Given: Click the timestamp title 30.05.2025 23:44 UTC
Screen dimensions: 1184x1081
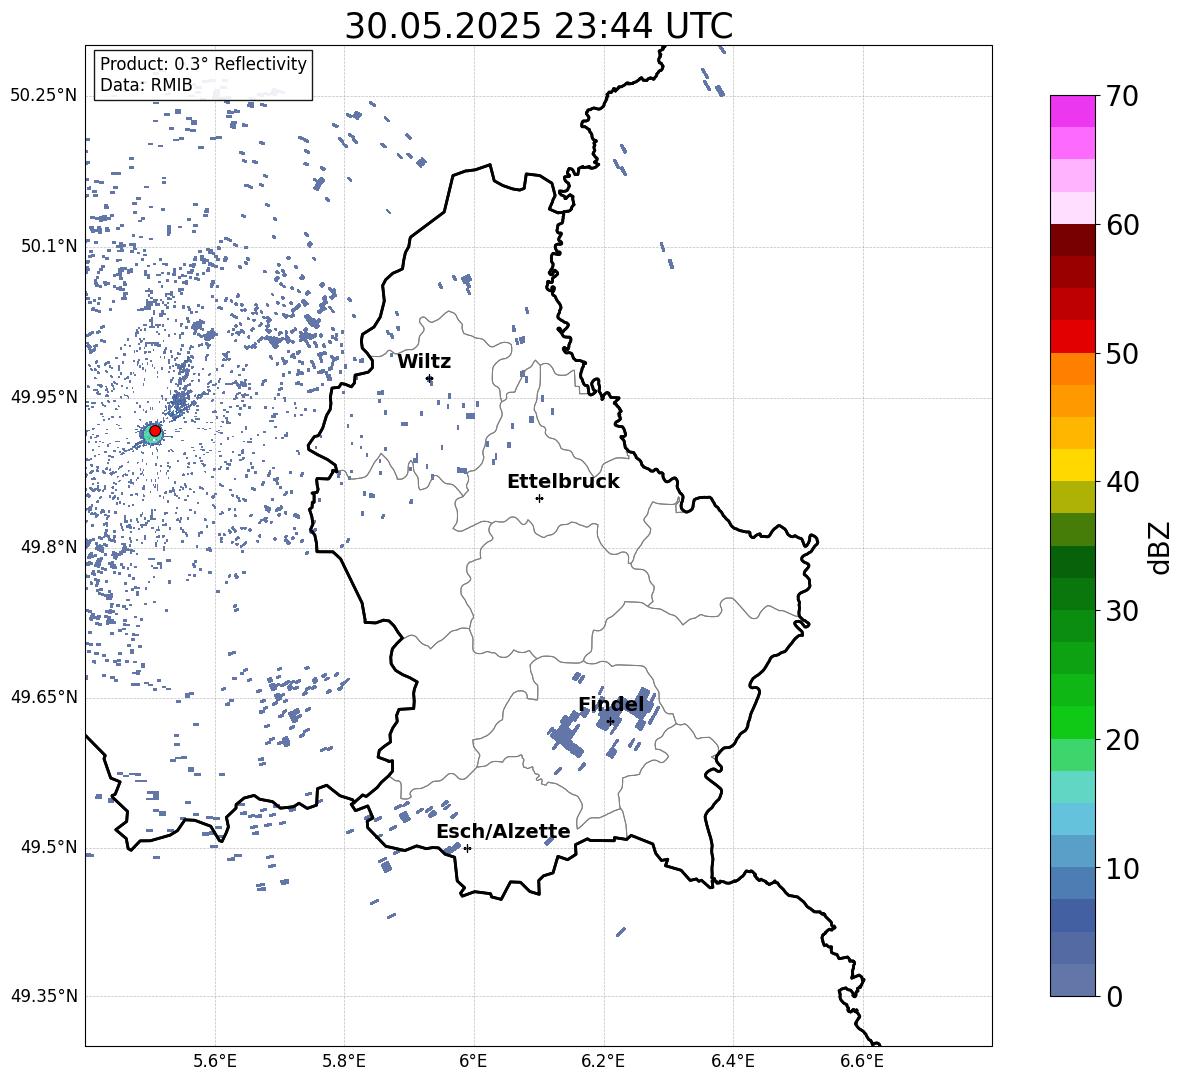Looking at the screenshot, I should 539,26.
